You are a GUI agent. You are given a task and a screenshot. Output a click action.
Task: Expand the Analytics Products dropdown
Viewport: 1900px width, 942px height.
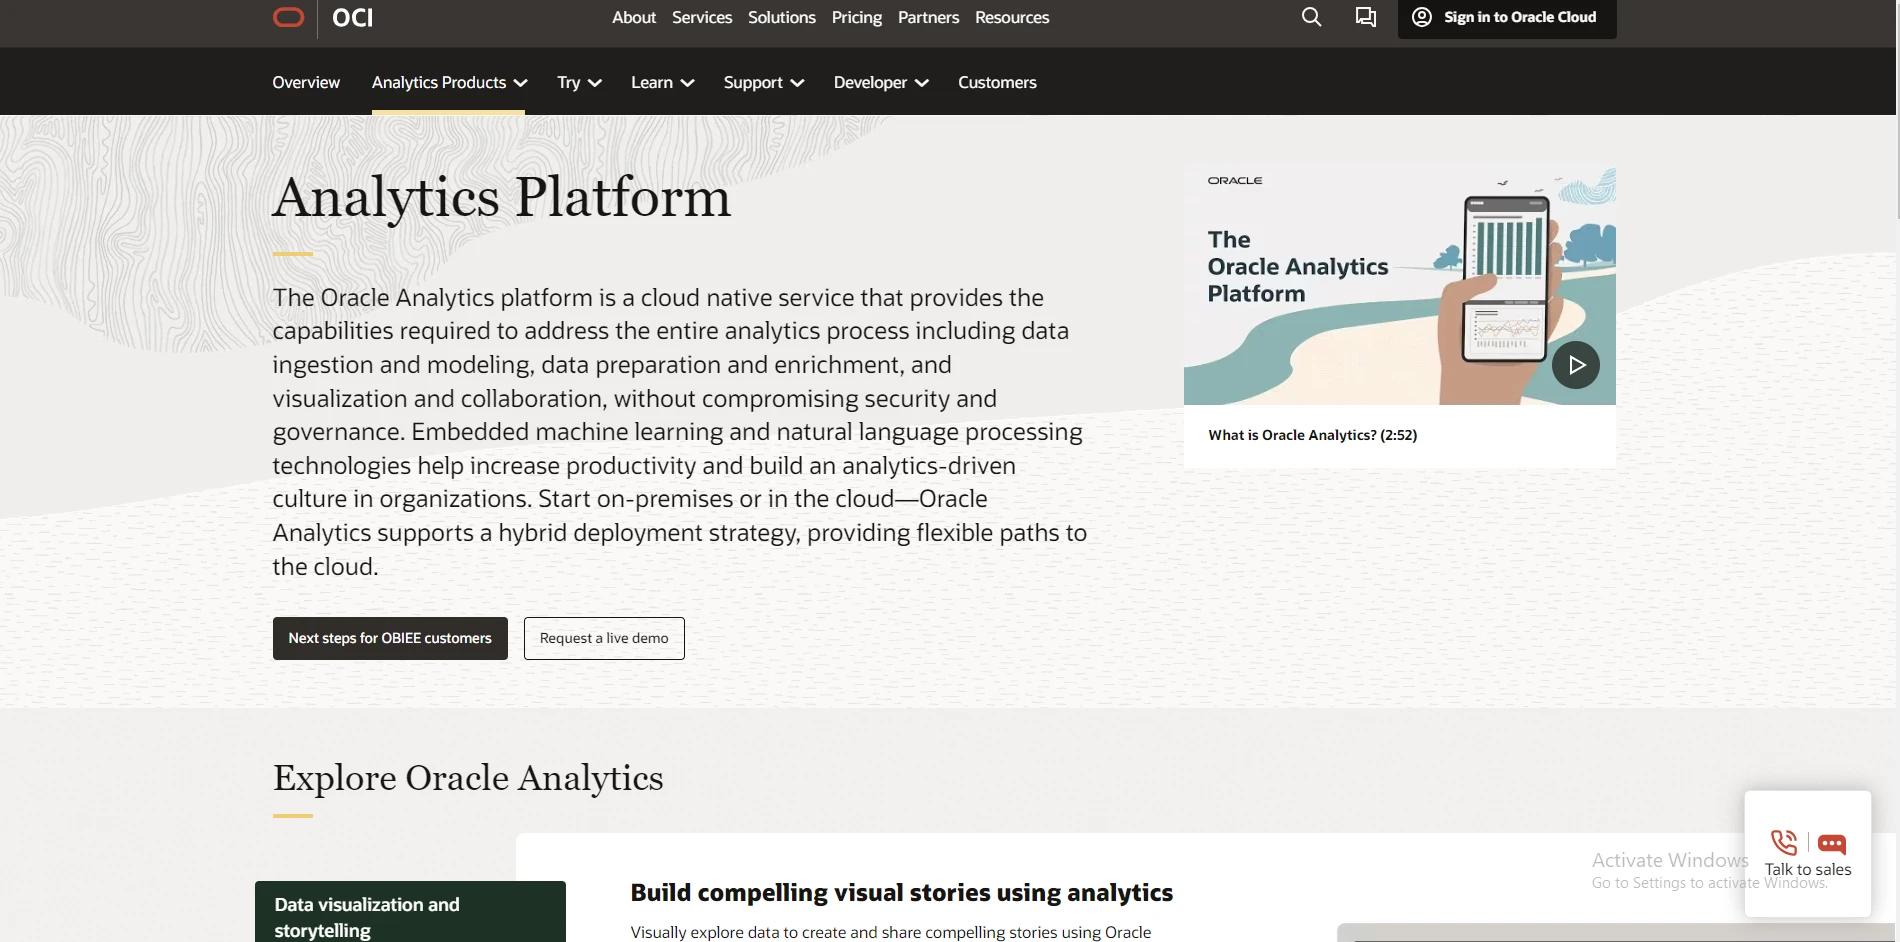click(449, 82)
